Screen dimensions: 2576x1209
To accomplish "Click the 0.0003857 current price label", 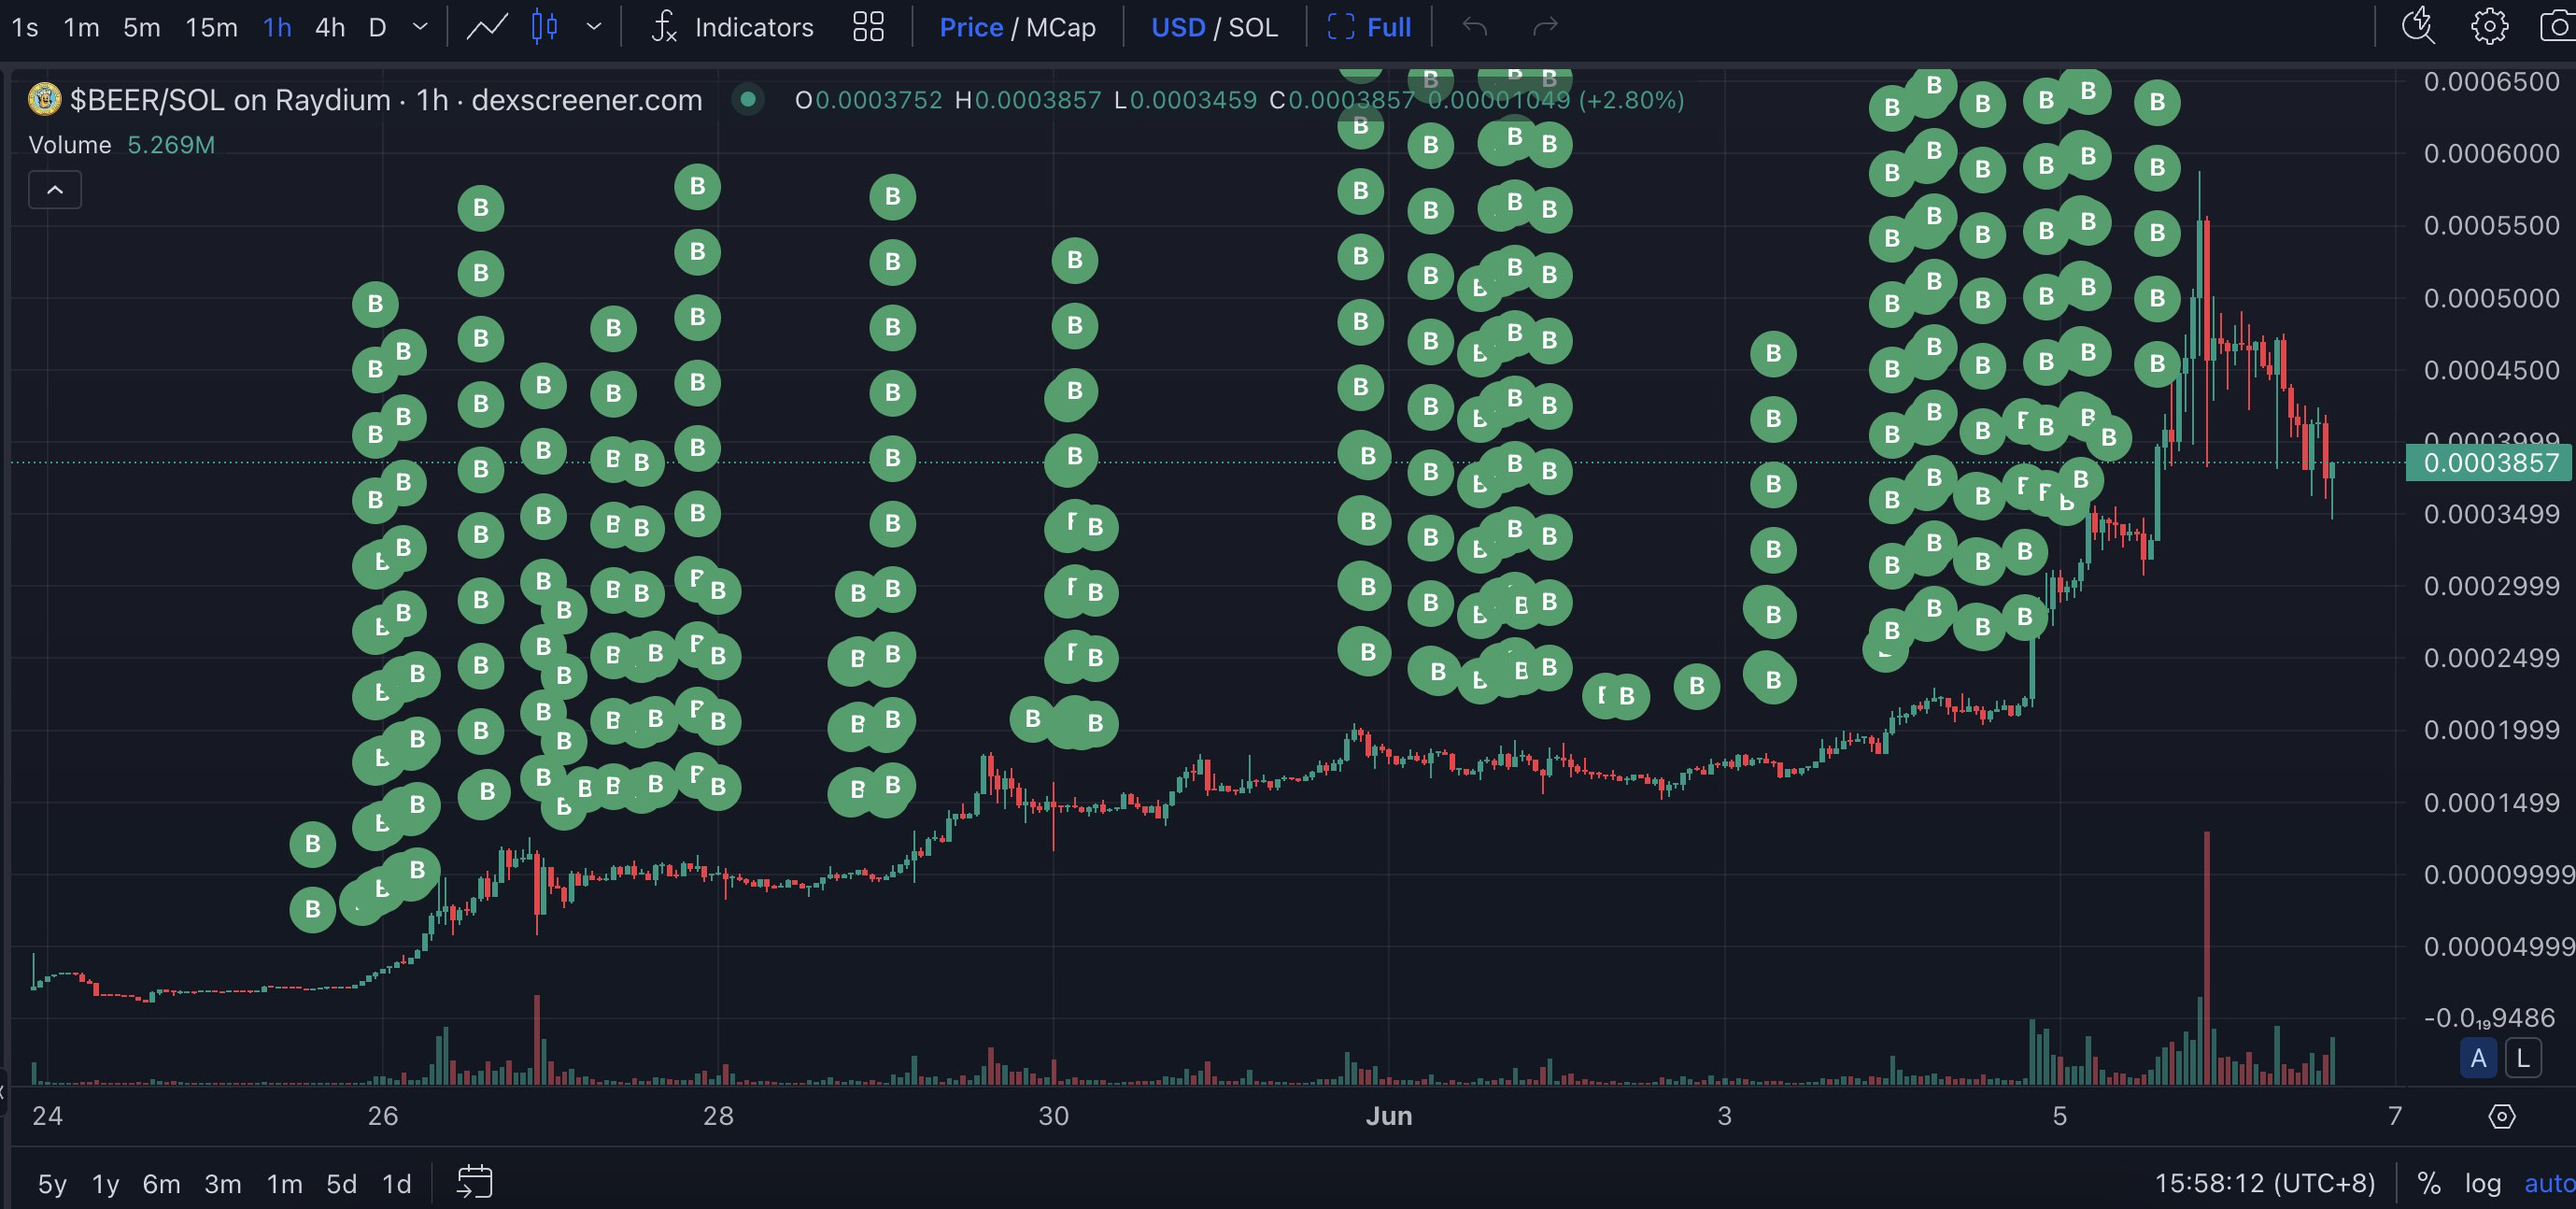I will click(x=2489, y=463).
